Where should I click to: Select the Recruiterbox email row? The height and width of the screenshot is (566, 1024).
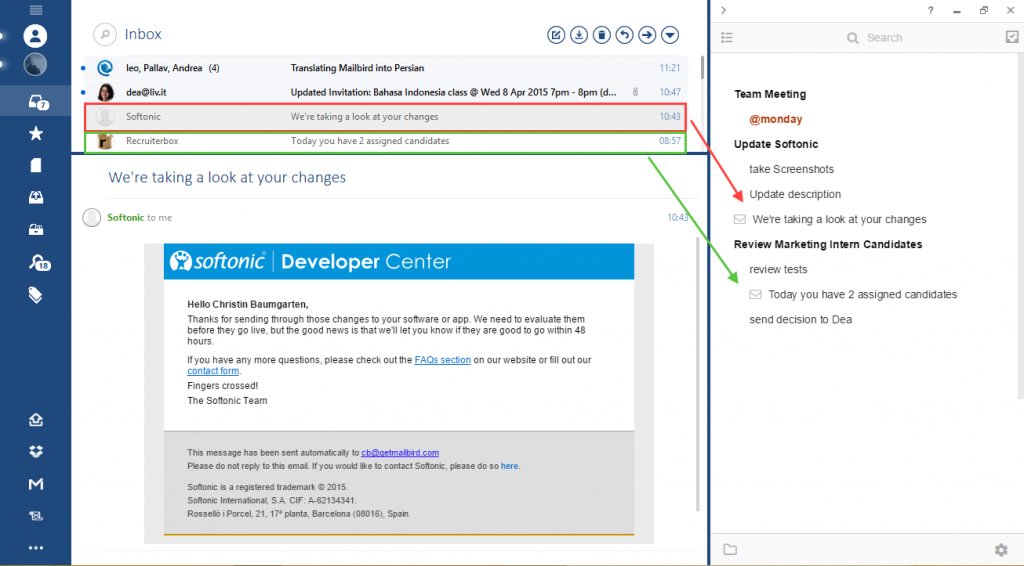tap(385, 141)
